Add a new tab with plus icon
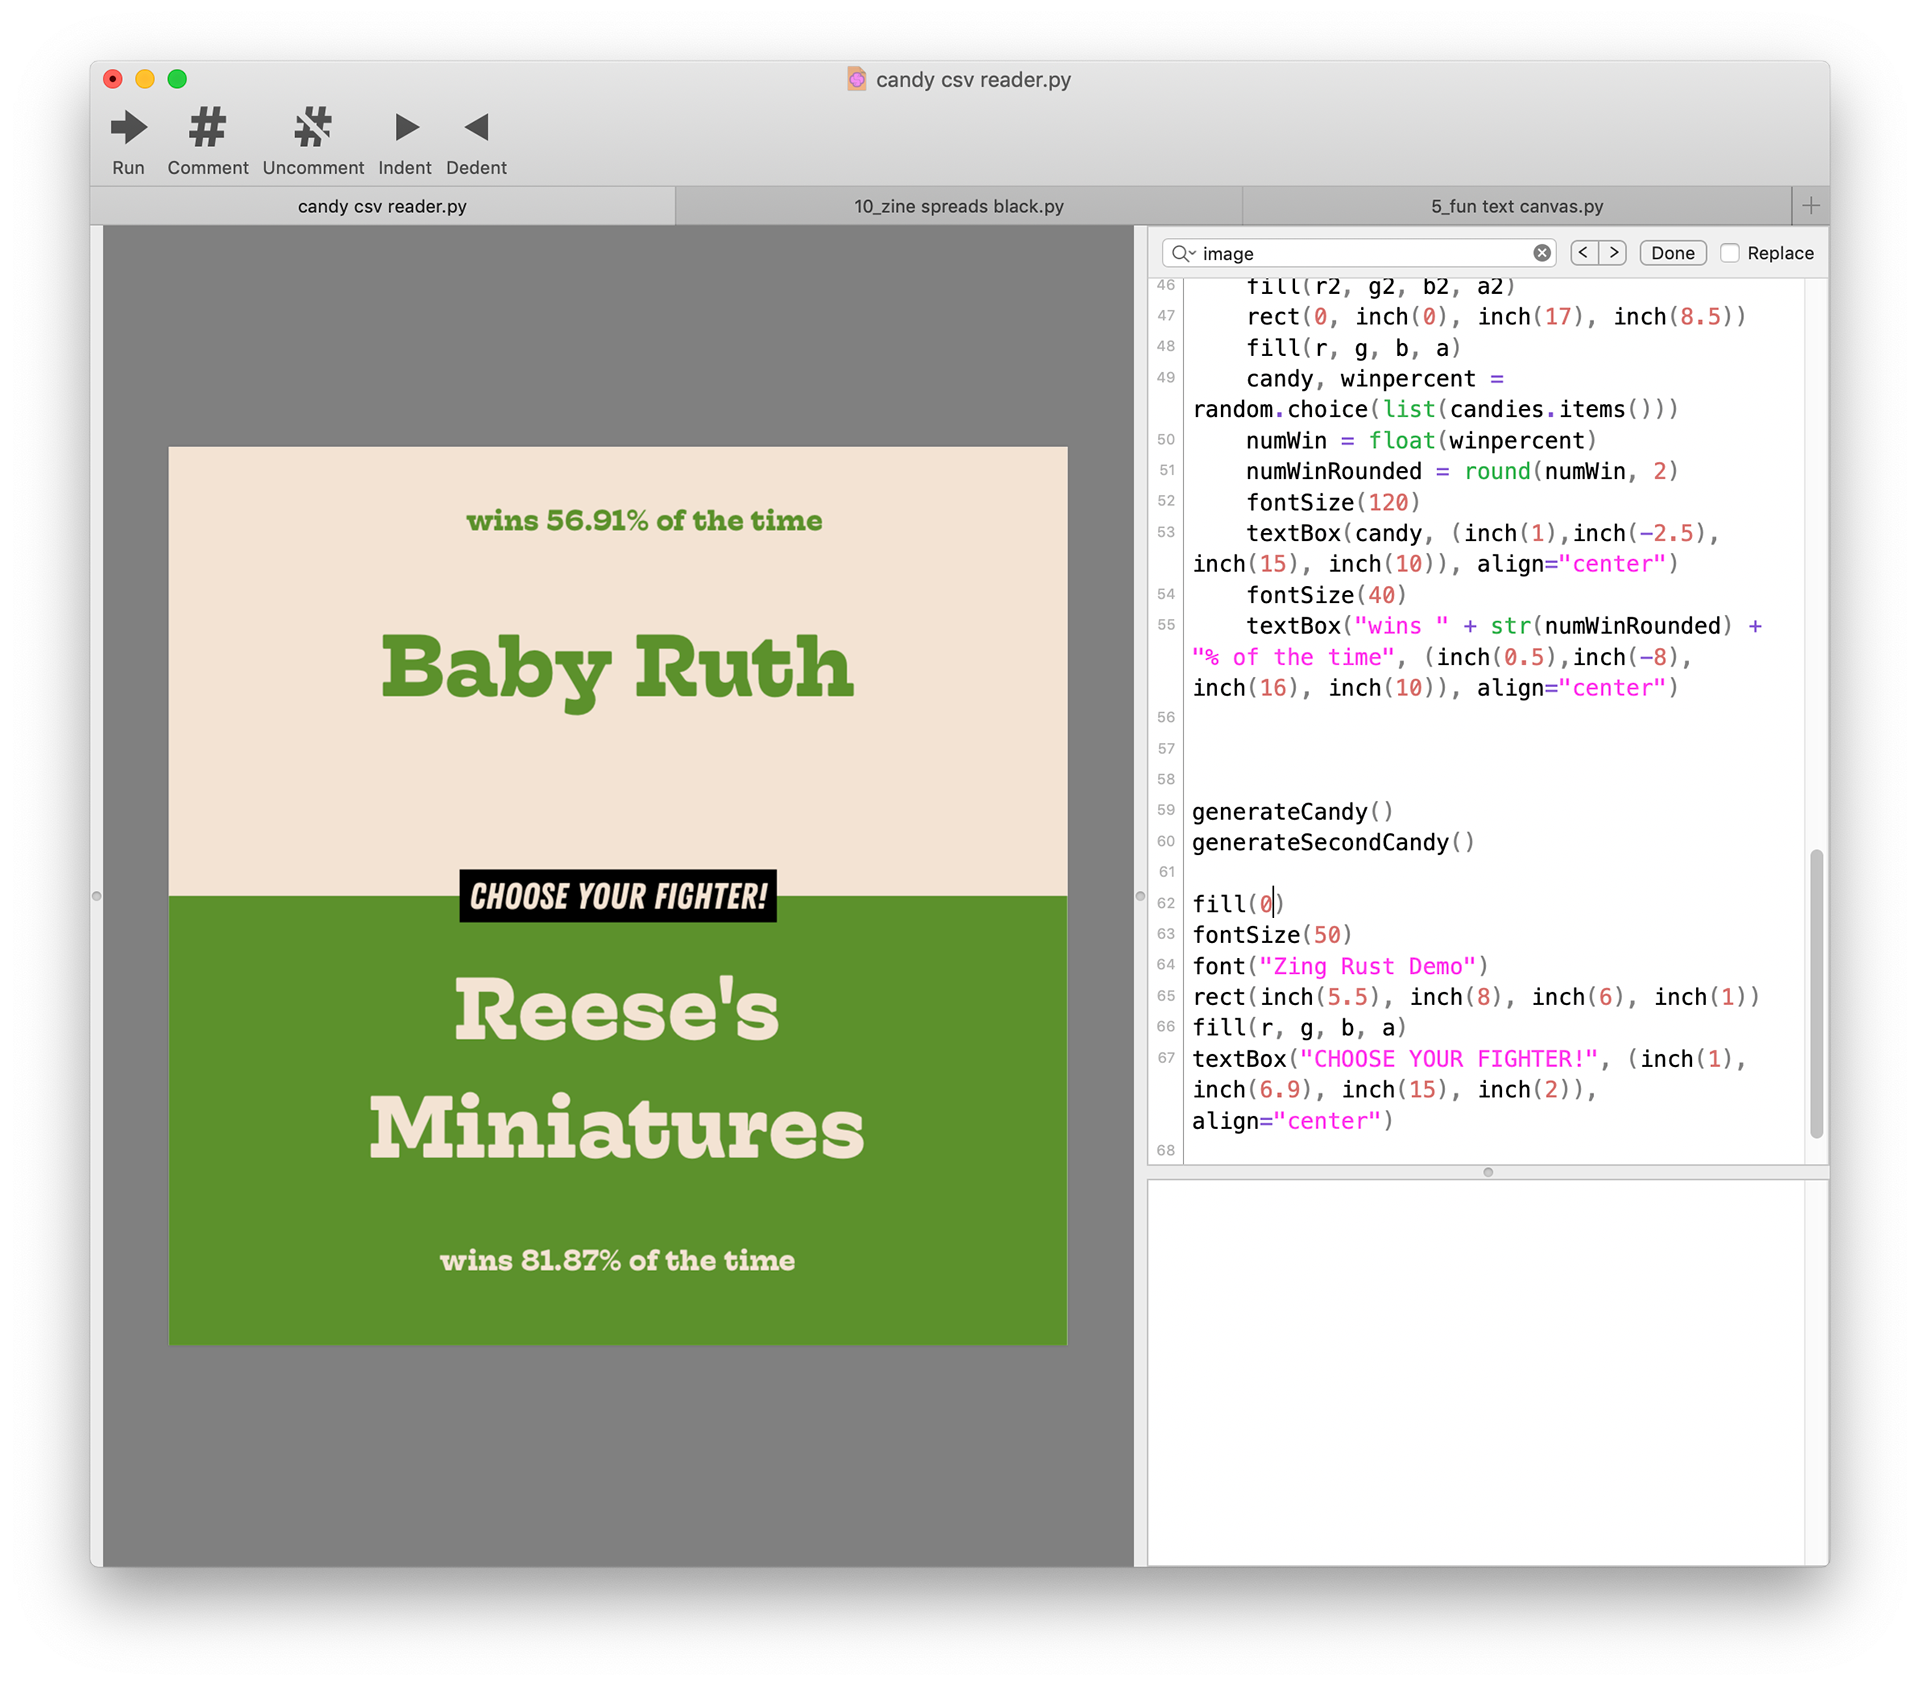The image size is (1920, 1686). pyautogui.click(x=1810, y=206)
